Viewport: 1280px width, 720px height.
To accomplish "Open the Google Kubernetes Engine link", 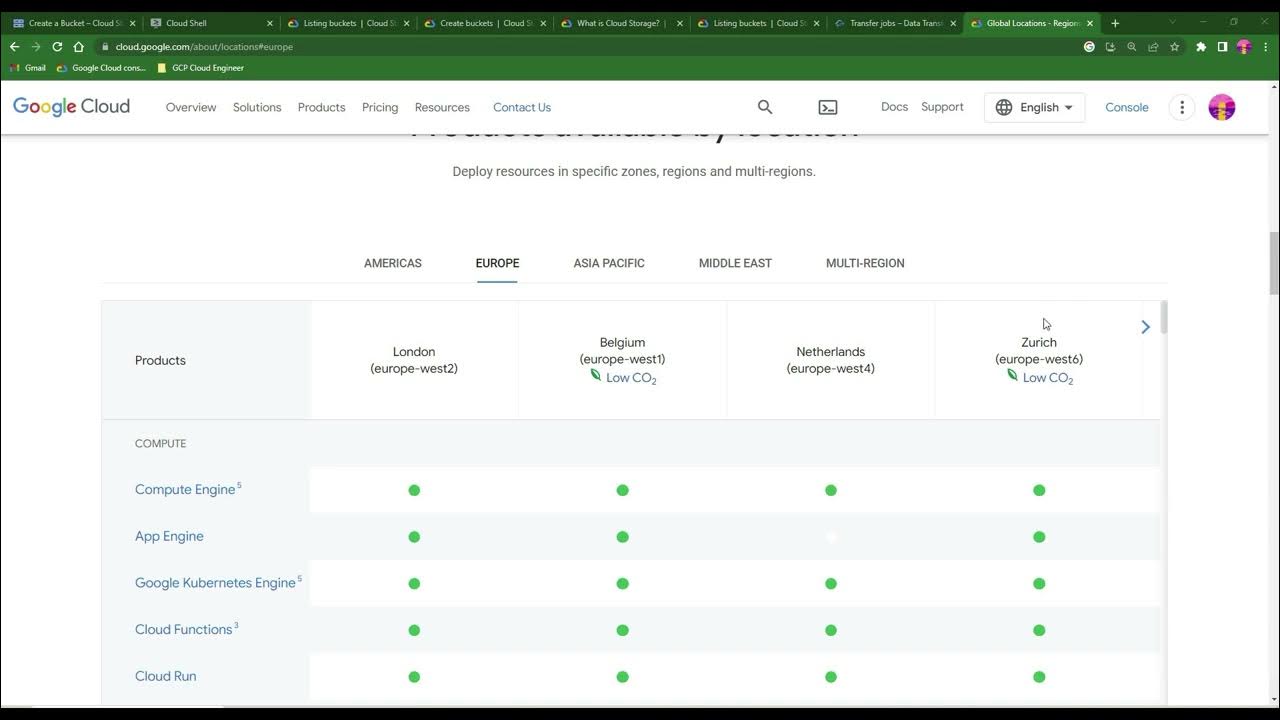I will point(215,583).
